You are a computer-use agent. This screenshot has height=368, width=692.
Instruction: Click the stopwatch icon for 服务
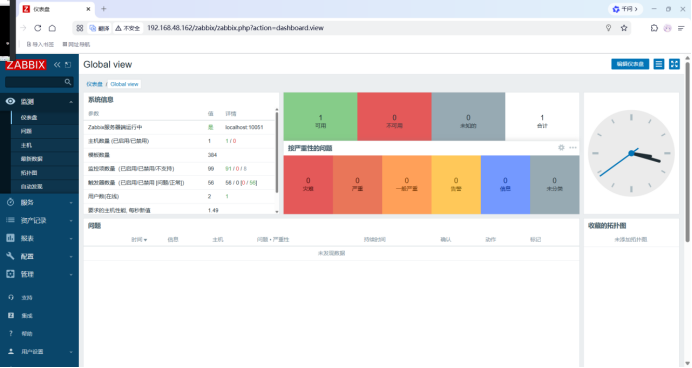[x=11, y=203]
